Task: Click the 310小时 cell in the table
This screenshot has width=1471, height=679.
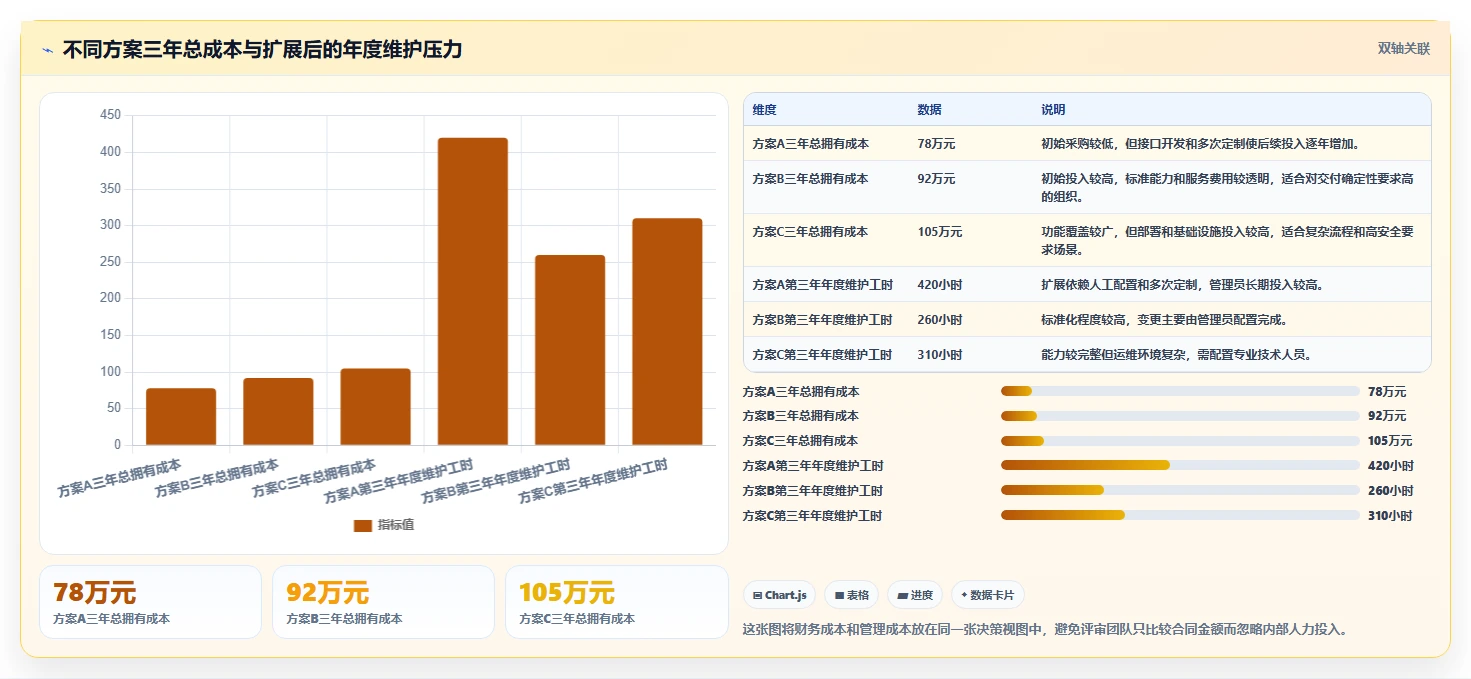Action: coord(939,354)
